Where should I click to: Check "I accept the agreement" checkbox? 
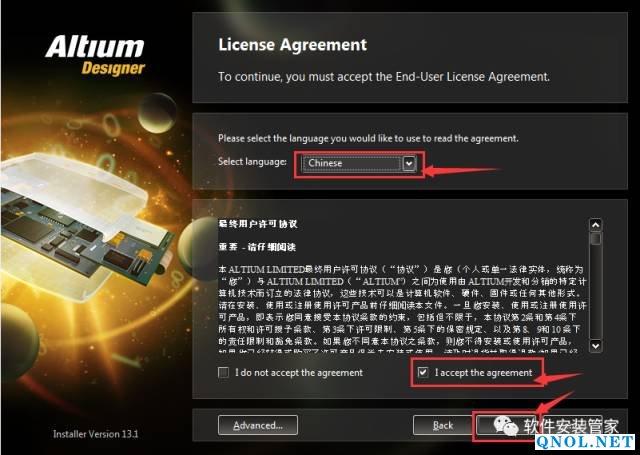tap(423, 372)
